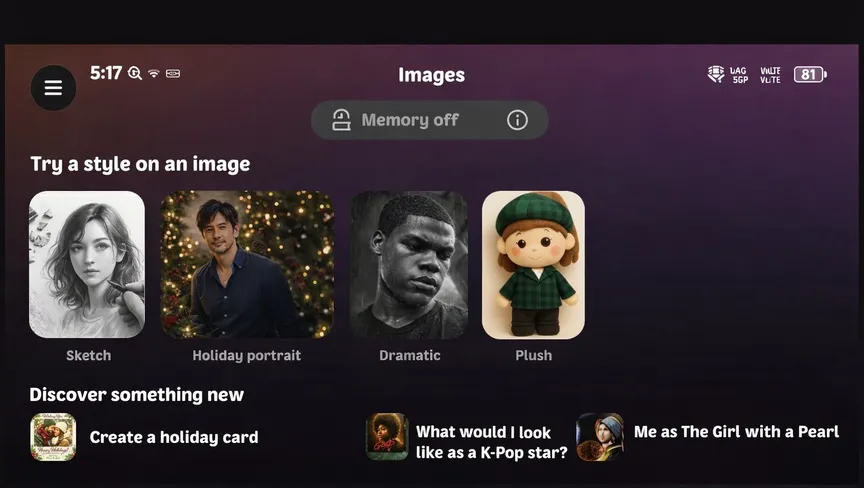Screen dimensions: 864x488
Task: Open Me as The Girl with a Pearl
Action: [736, 432]
